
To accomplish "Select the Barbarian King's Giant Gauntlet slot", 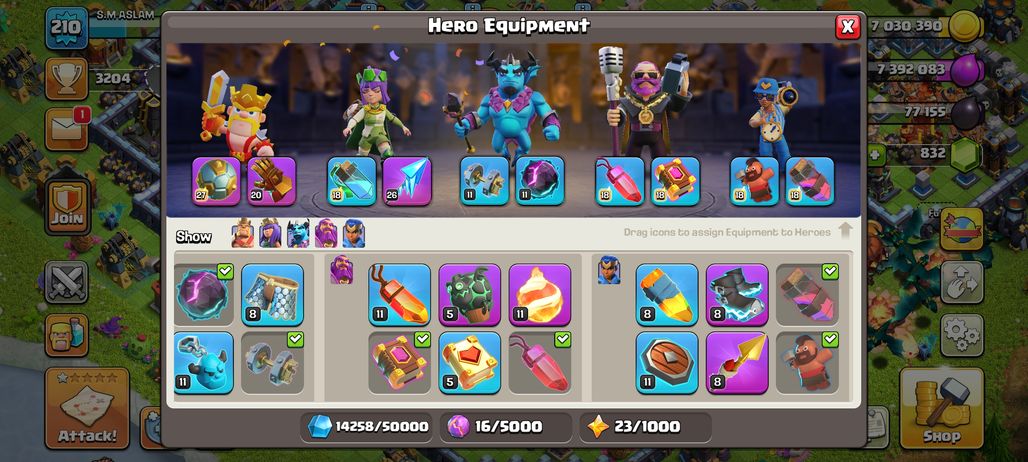I will coord(271,181).
